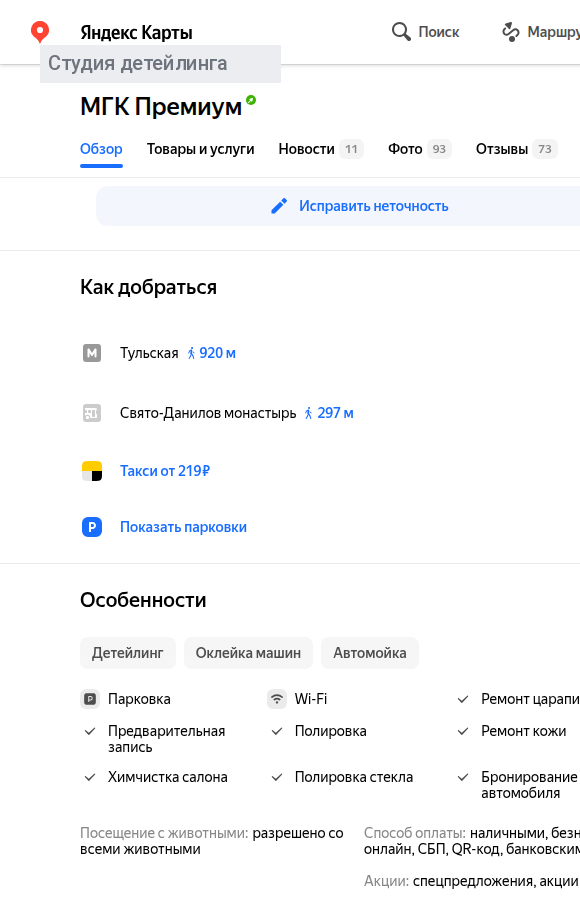Open walking route 297 м to bus stop

pos(329,413)
